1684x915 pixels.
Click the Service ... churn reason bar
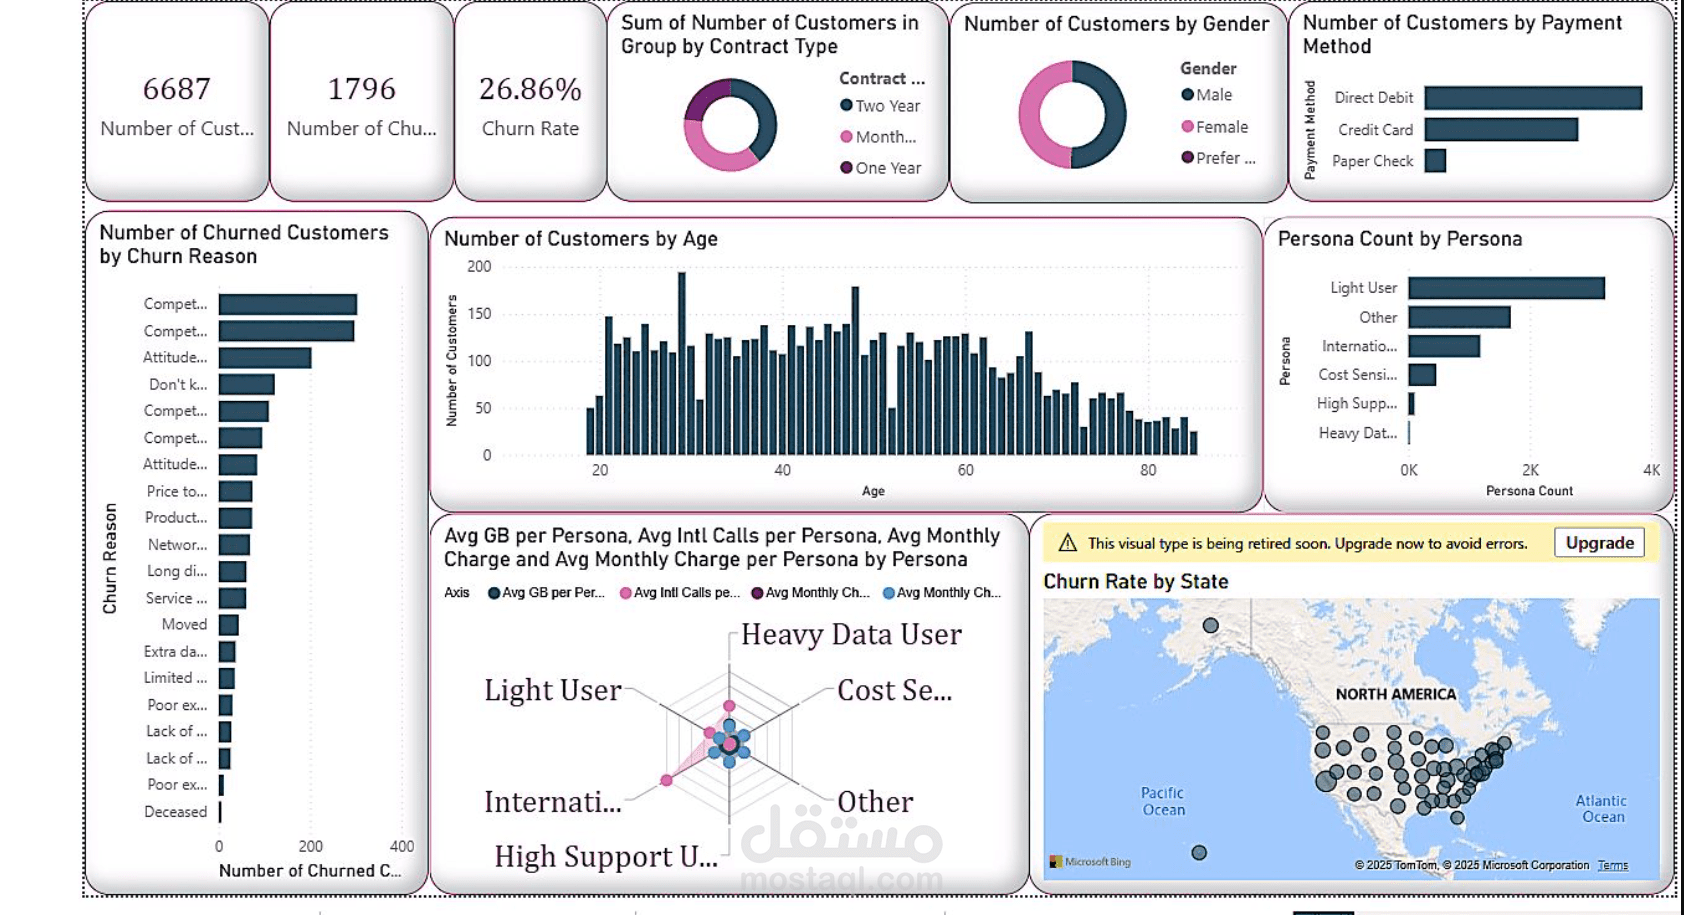(x=232, y=598)
